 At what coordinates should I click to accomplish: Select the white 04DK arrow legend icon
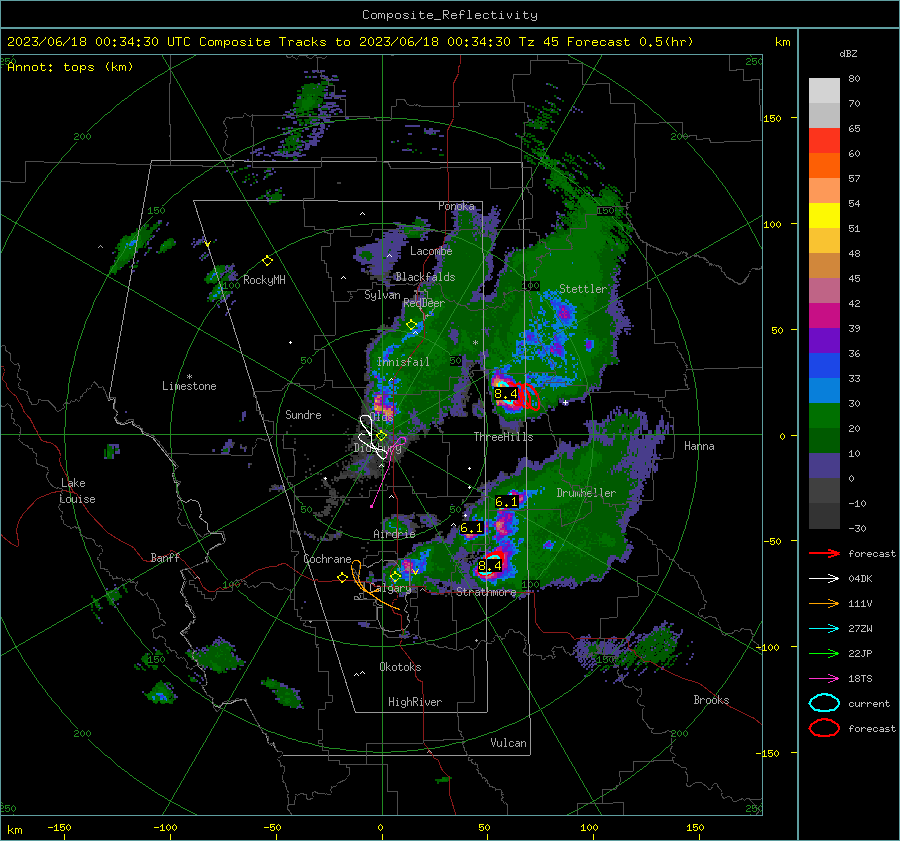(824, 579)
